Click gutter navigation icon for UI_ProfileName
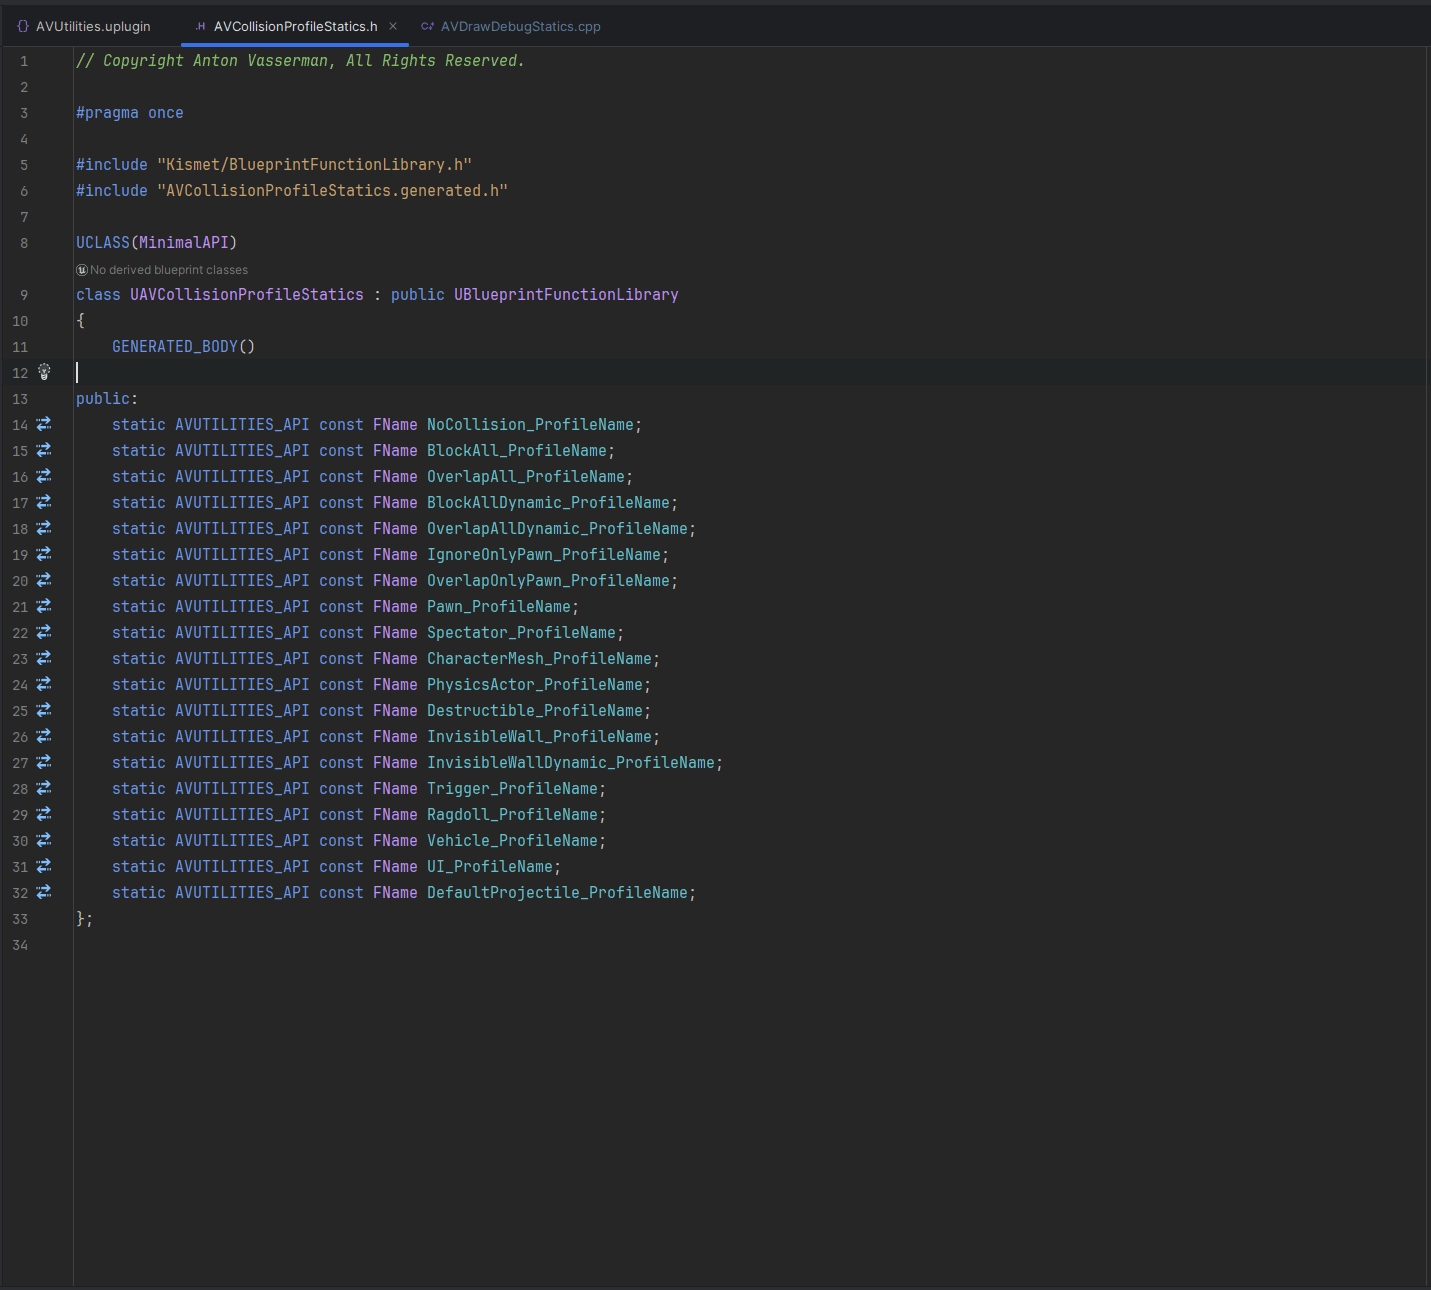 tap(44, 866)
